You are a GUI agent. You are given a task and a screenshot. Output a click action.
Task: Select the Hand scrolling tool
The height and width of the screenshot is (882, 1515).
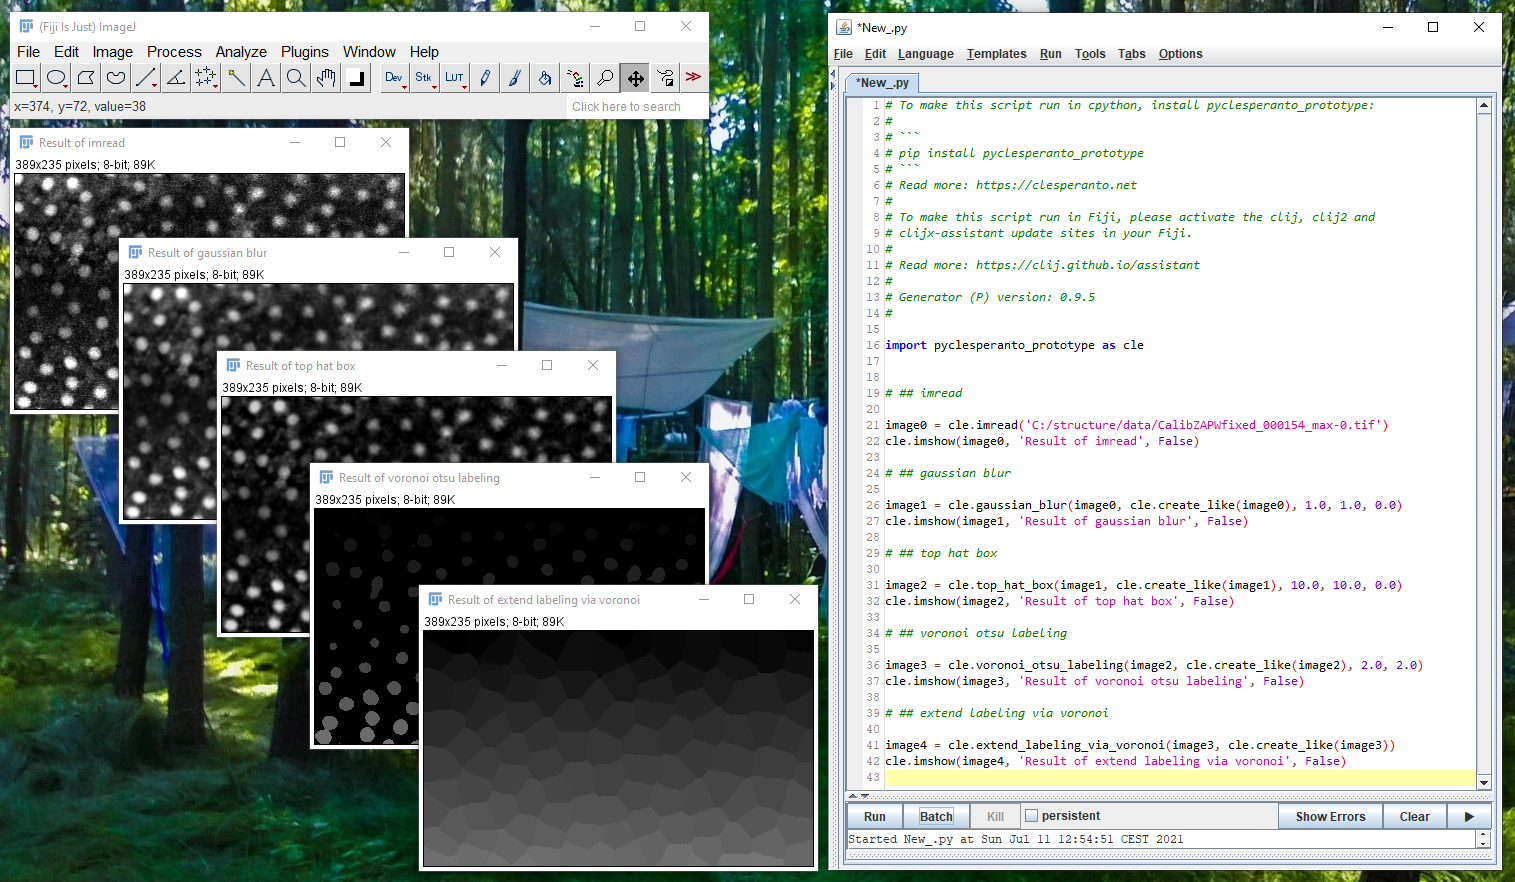point(326,77)
